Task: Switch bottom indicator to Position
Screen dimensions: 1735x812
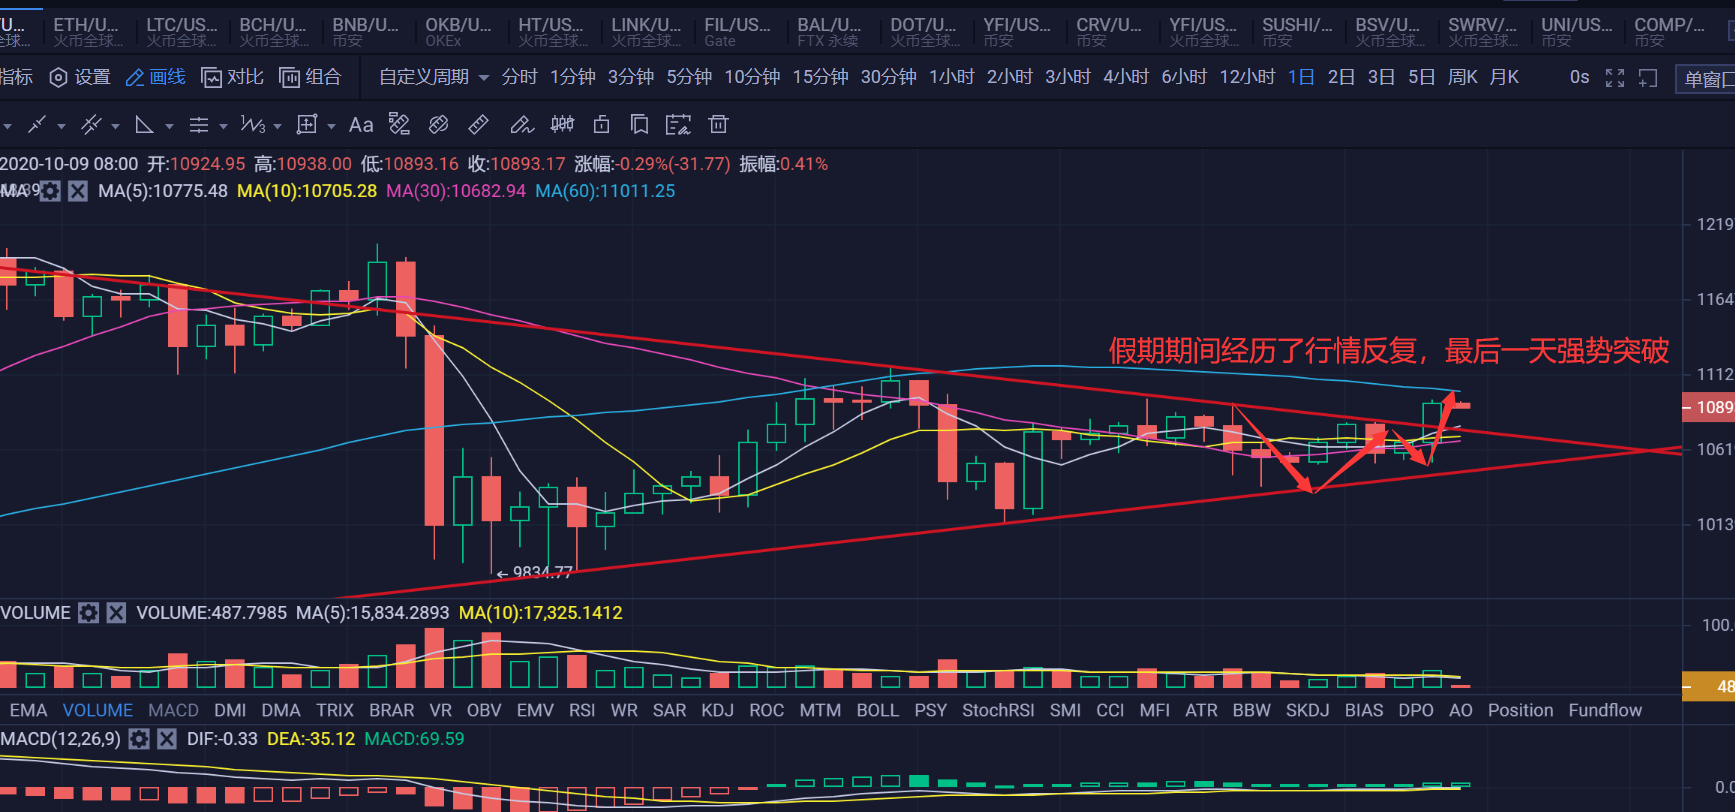Action: (1520, 710)
